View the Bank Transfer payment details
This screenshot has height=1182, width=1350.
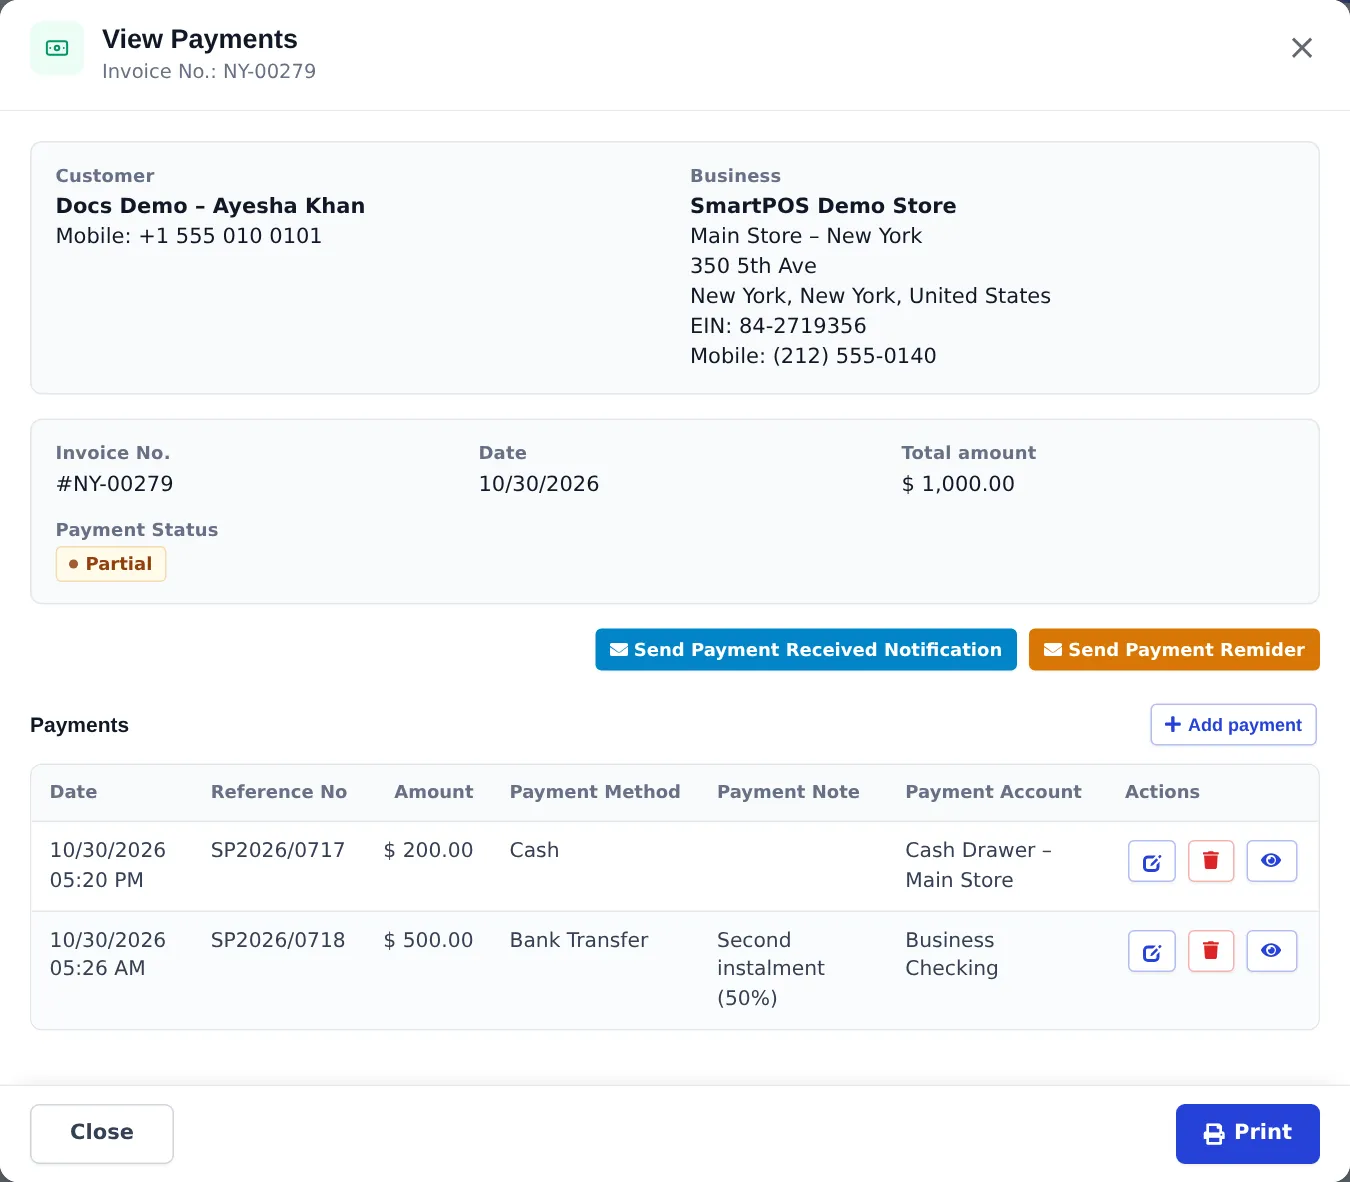1271,951
